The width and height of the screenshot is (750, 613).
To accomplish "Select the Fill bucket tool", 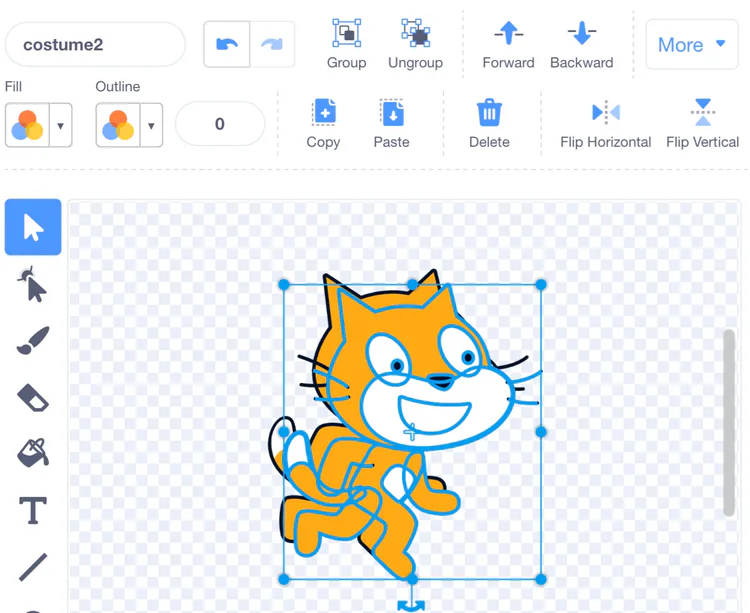I will [33, 453].
